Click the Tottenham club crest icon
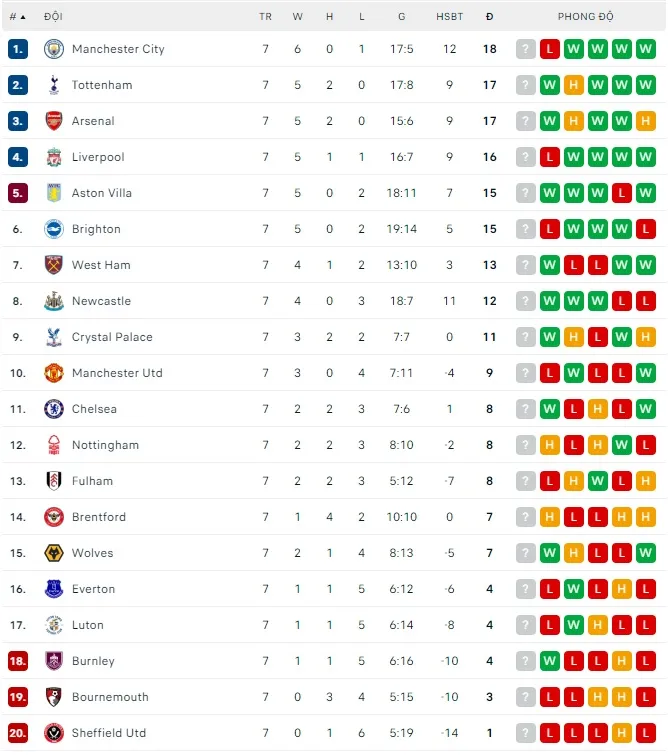Viewport: 668px width, 755px height. tap(54, 85)
